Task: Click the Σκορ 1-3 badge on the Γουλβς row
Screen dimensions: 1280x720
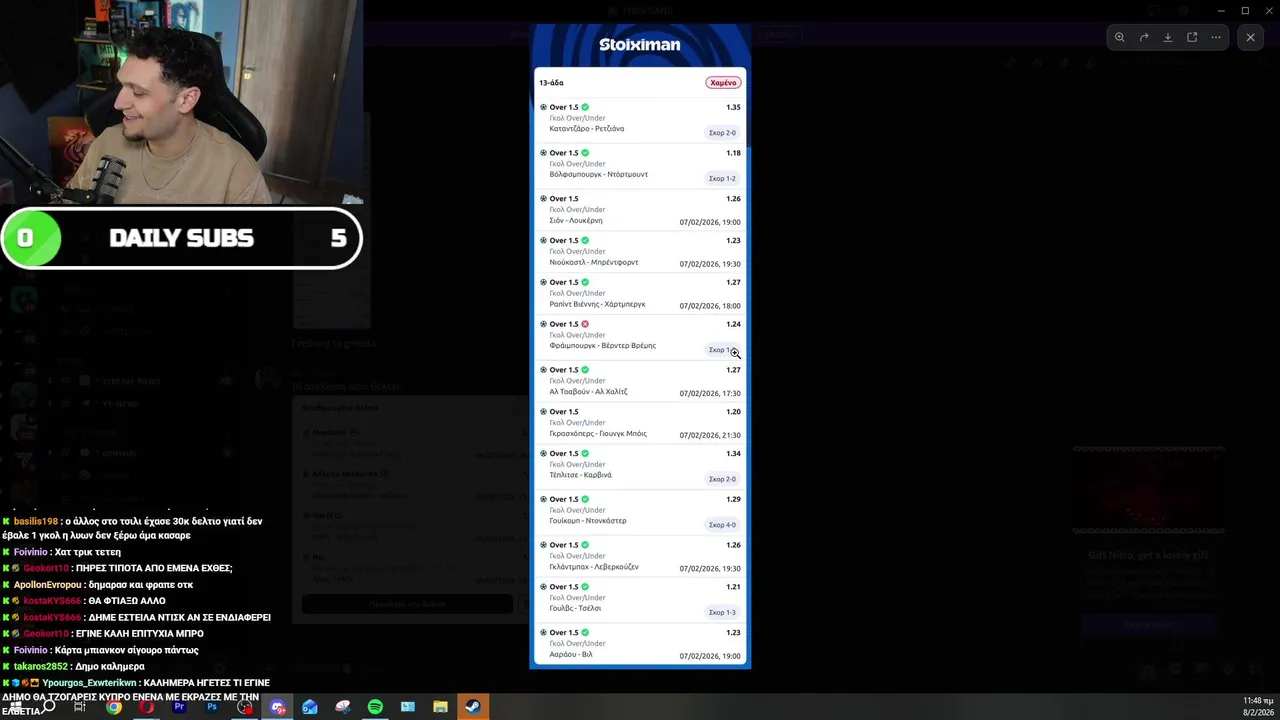Action: (722, 613)
